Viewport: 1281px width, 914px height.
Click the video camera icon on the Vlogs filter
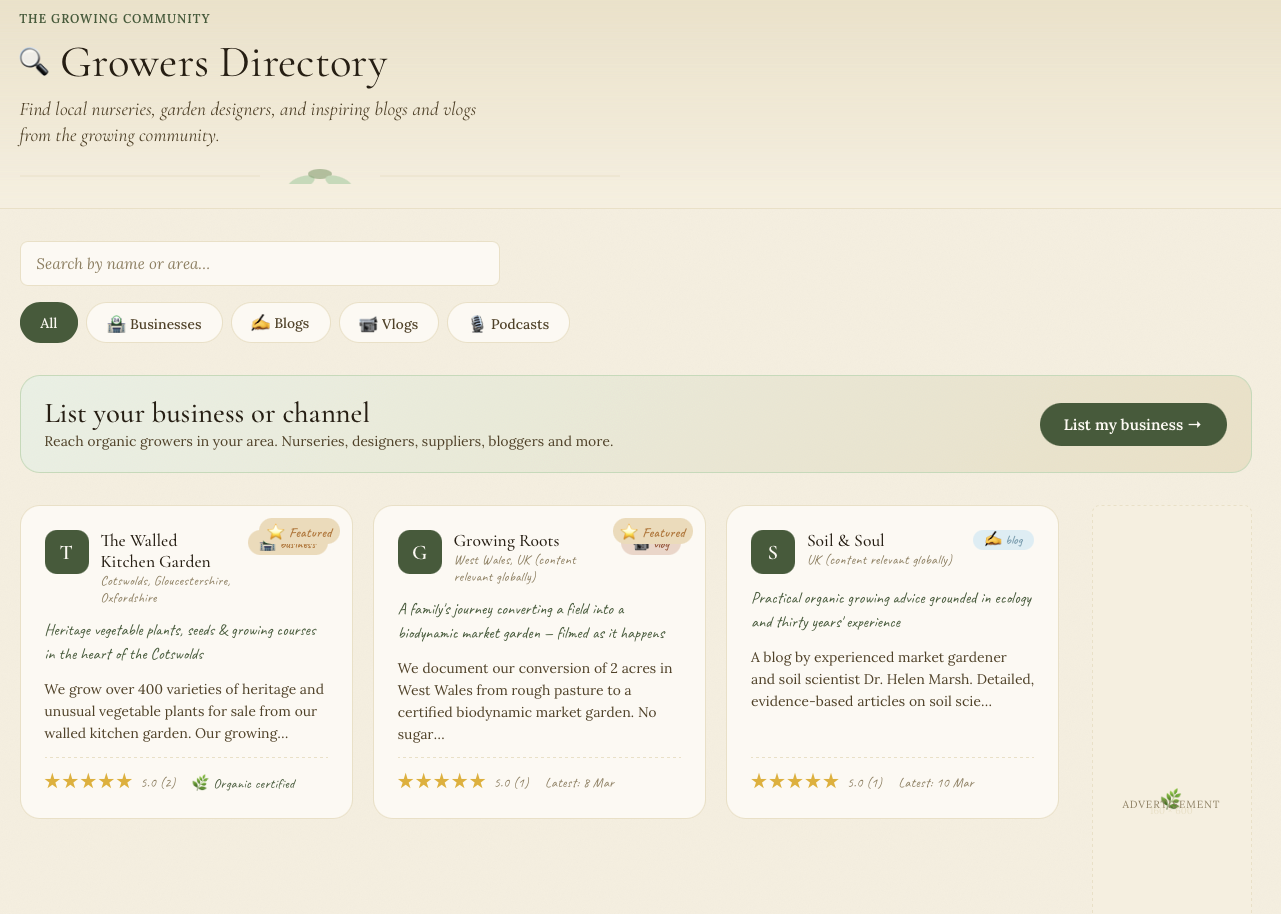point(368,324)
